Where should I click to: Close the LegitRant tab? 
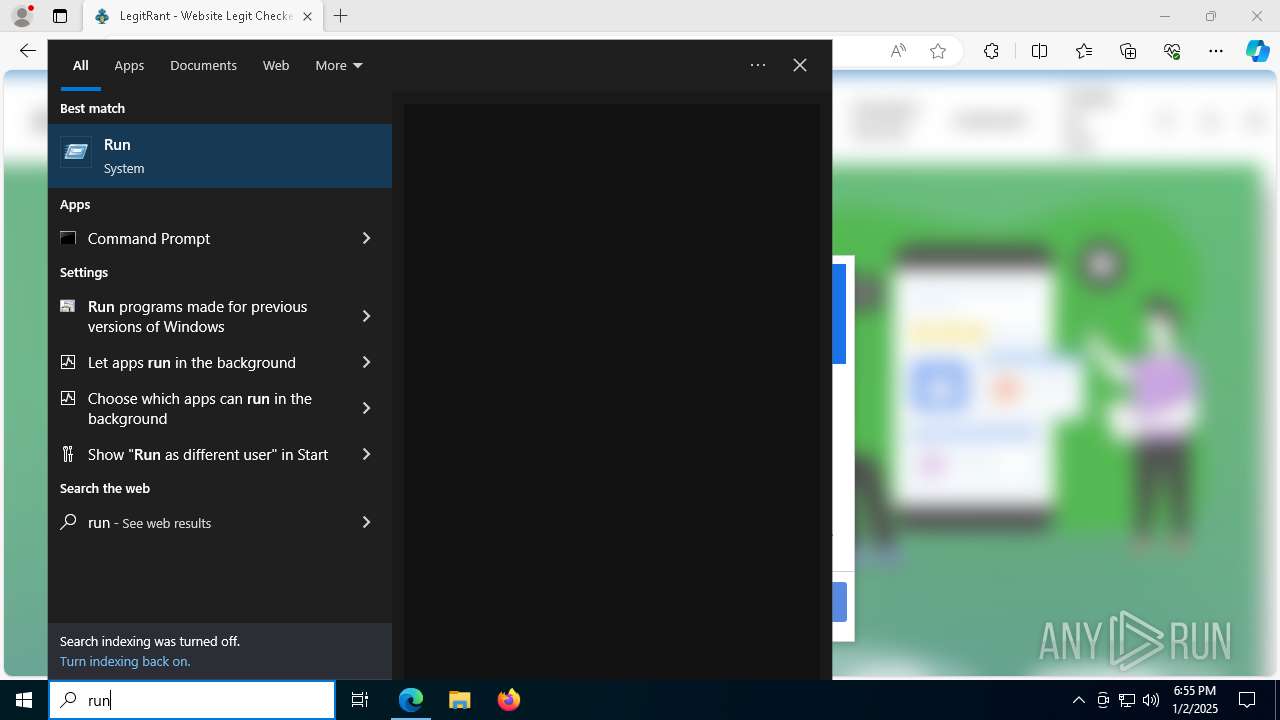click(x=307, y=16)
